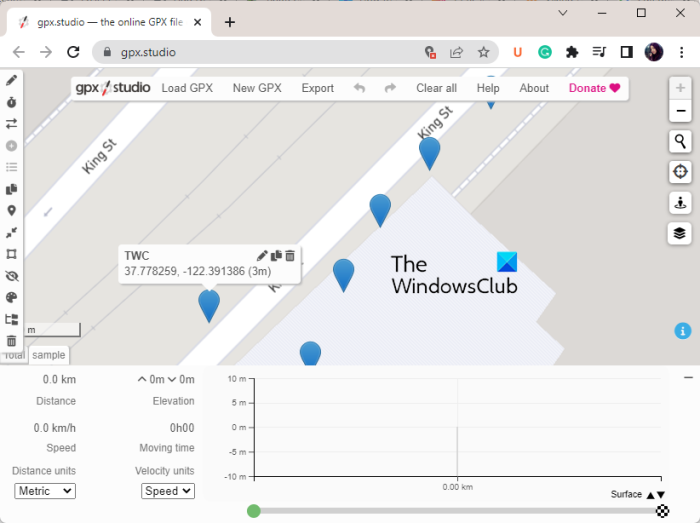Click New GPX in toolbar
The image size is (700, 523).
pos(257,88)
